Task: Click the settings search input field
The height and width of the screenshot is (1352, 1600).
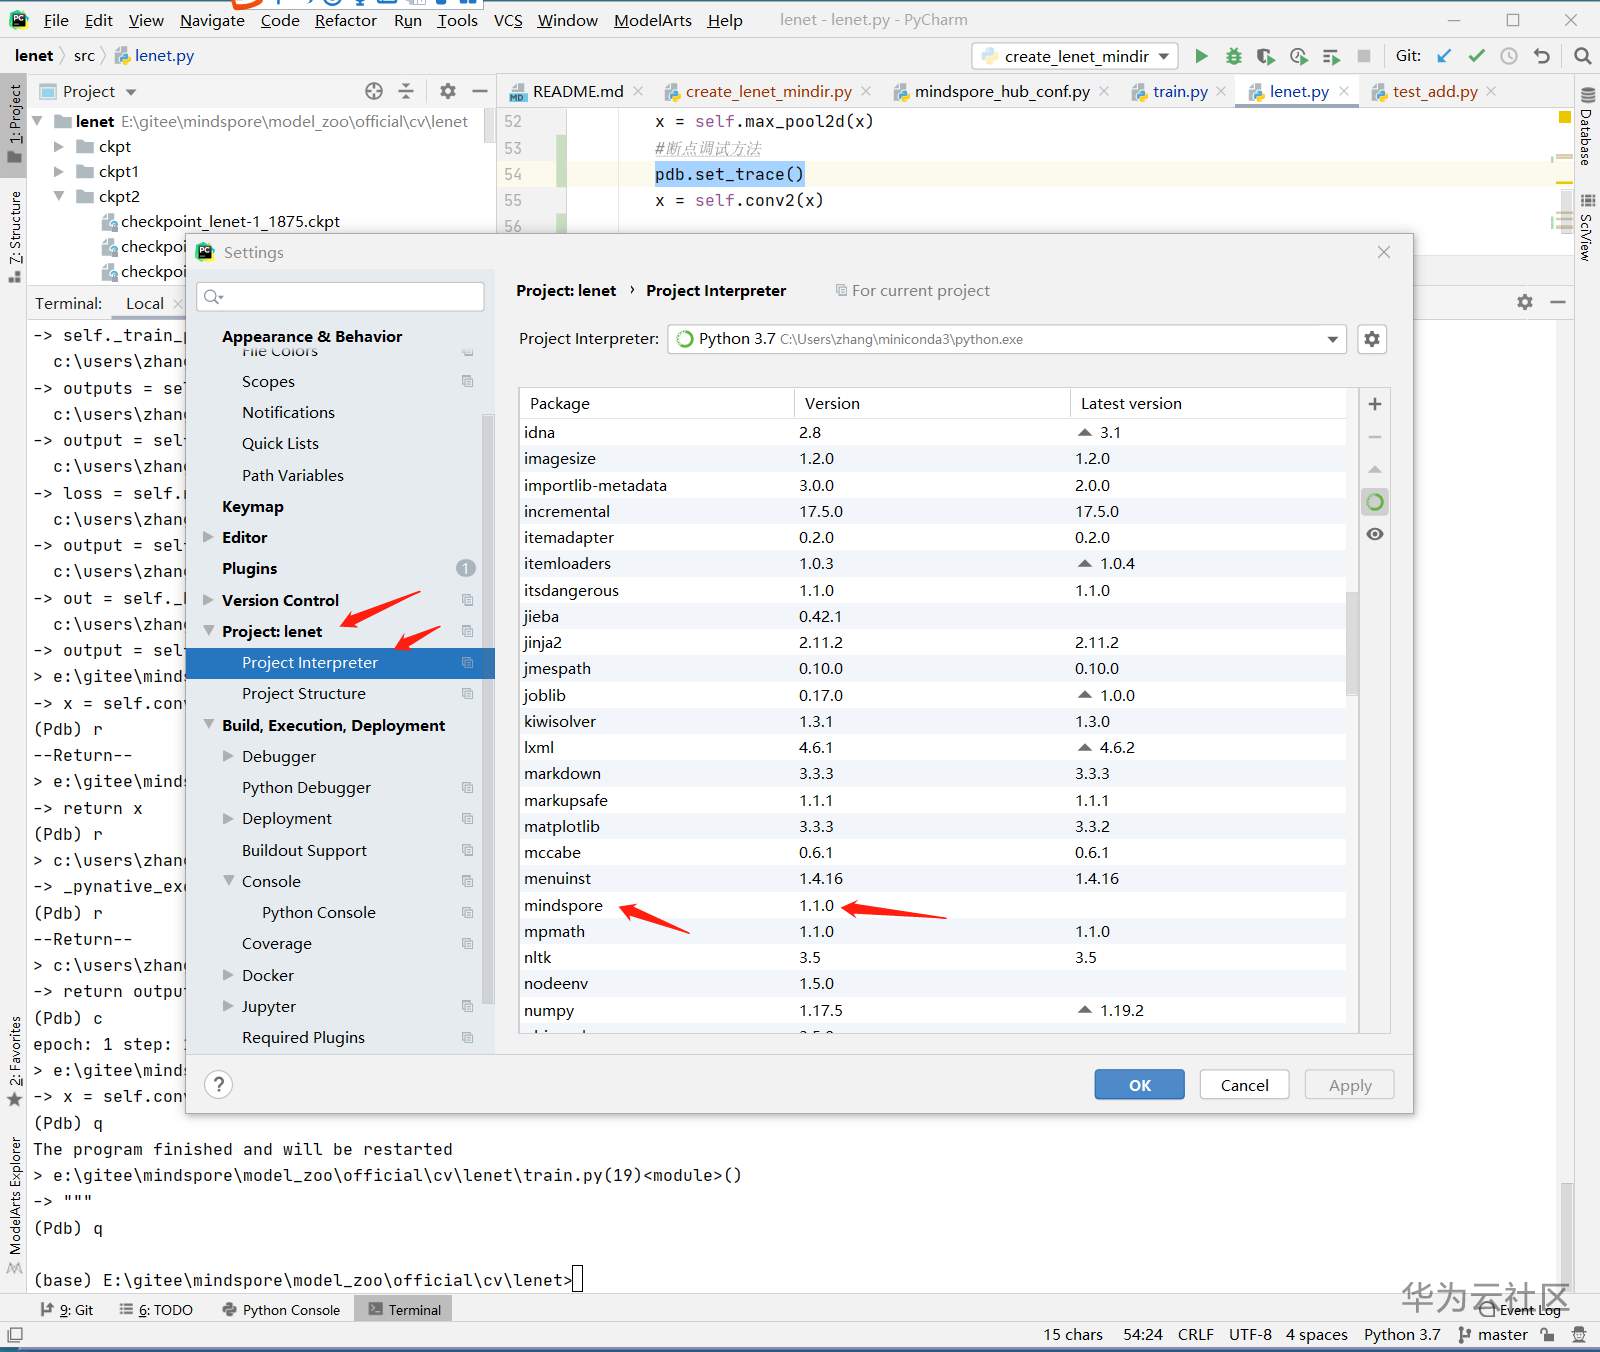Action: pyautogui.click(x=341, y=296)
